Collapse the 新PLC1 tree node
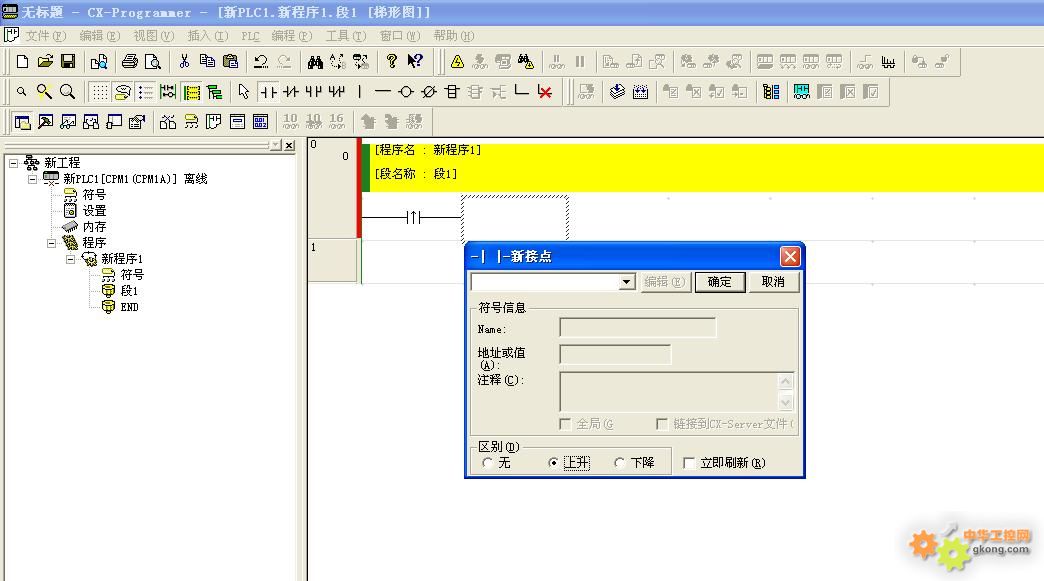The width and height of the screenshot is (1044, 581). pyautogui.click(x=32, y=179)
